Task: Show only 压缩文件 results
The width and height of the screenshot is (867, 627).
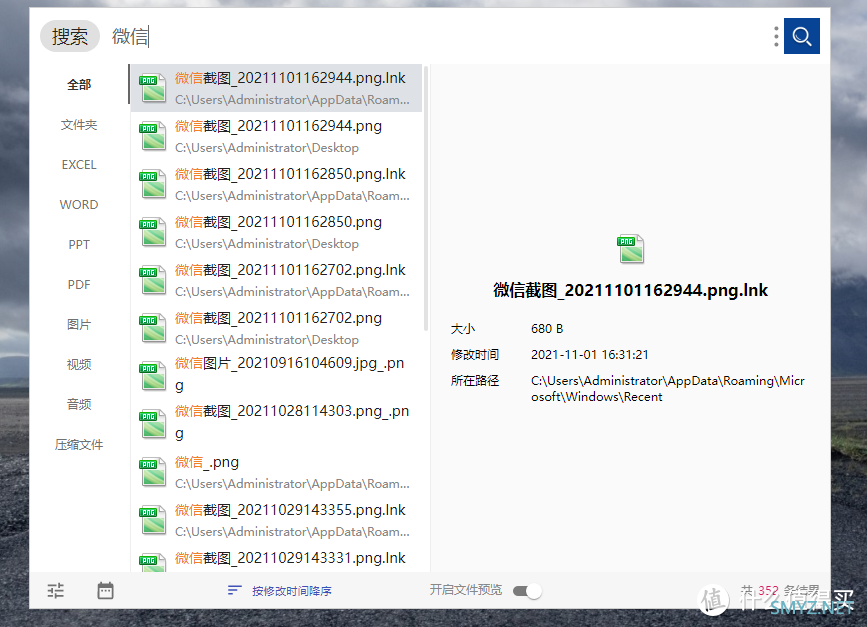Action: tap(79, 445)
